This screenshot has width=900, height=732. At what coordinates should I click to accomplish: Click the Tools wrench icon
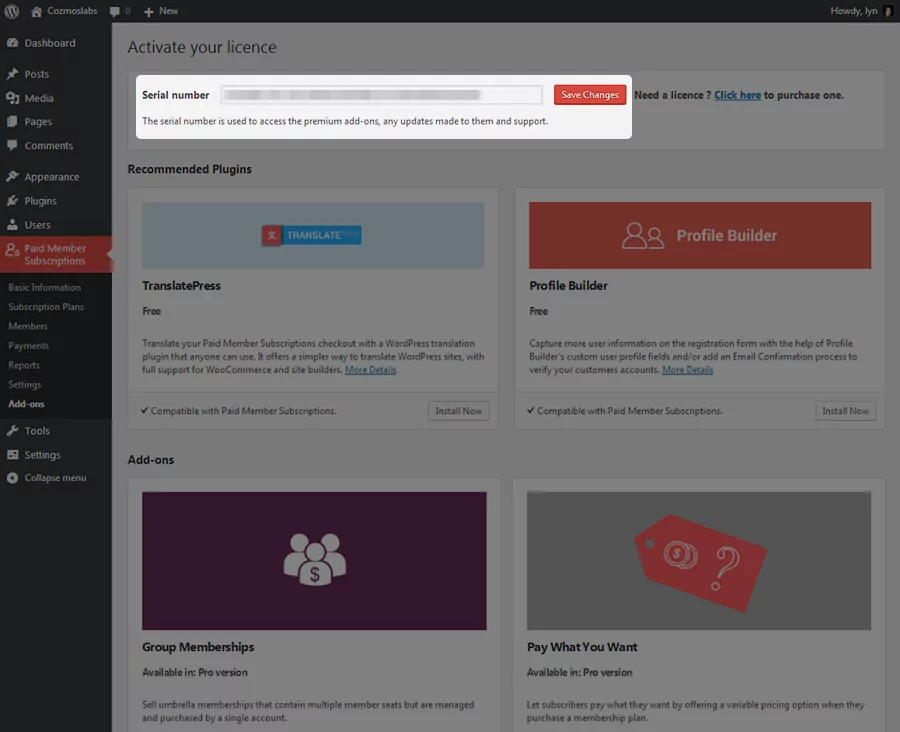pos(12,431)
